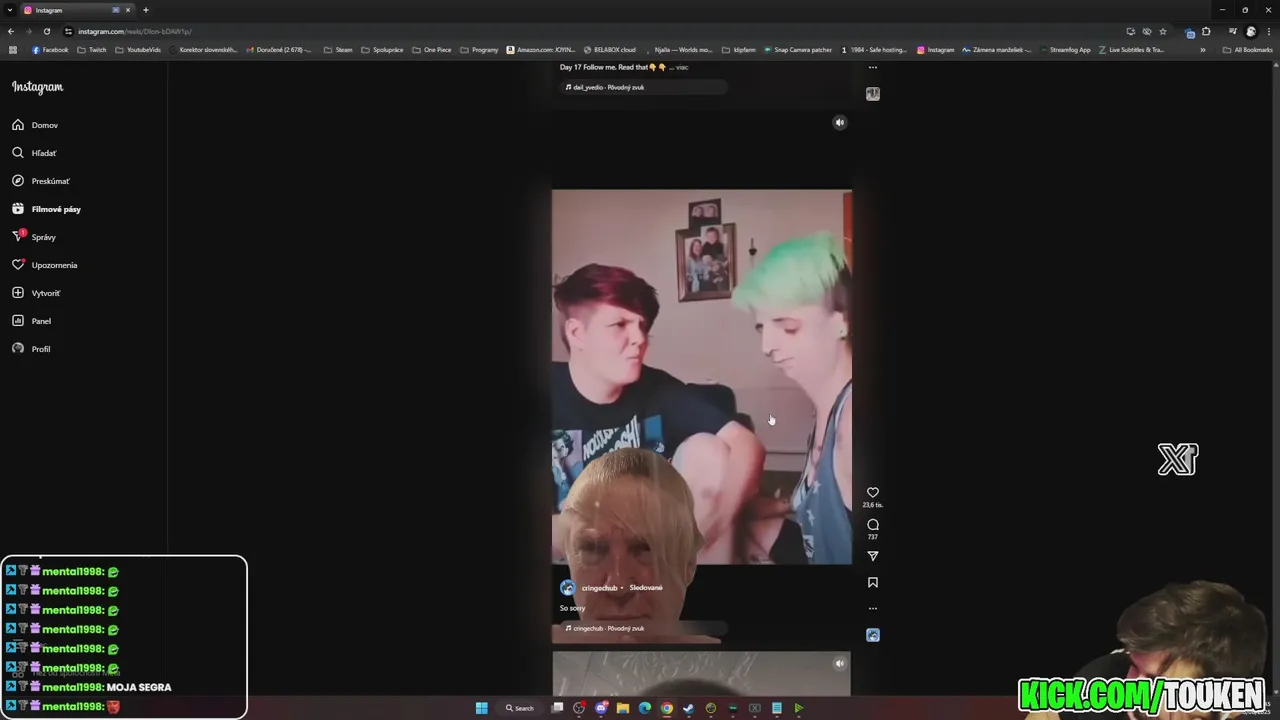Screen dimensions: 1280x720
Task: Open the Steam bookmarks folder
Action: [x=338, y=50]
